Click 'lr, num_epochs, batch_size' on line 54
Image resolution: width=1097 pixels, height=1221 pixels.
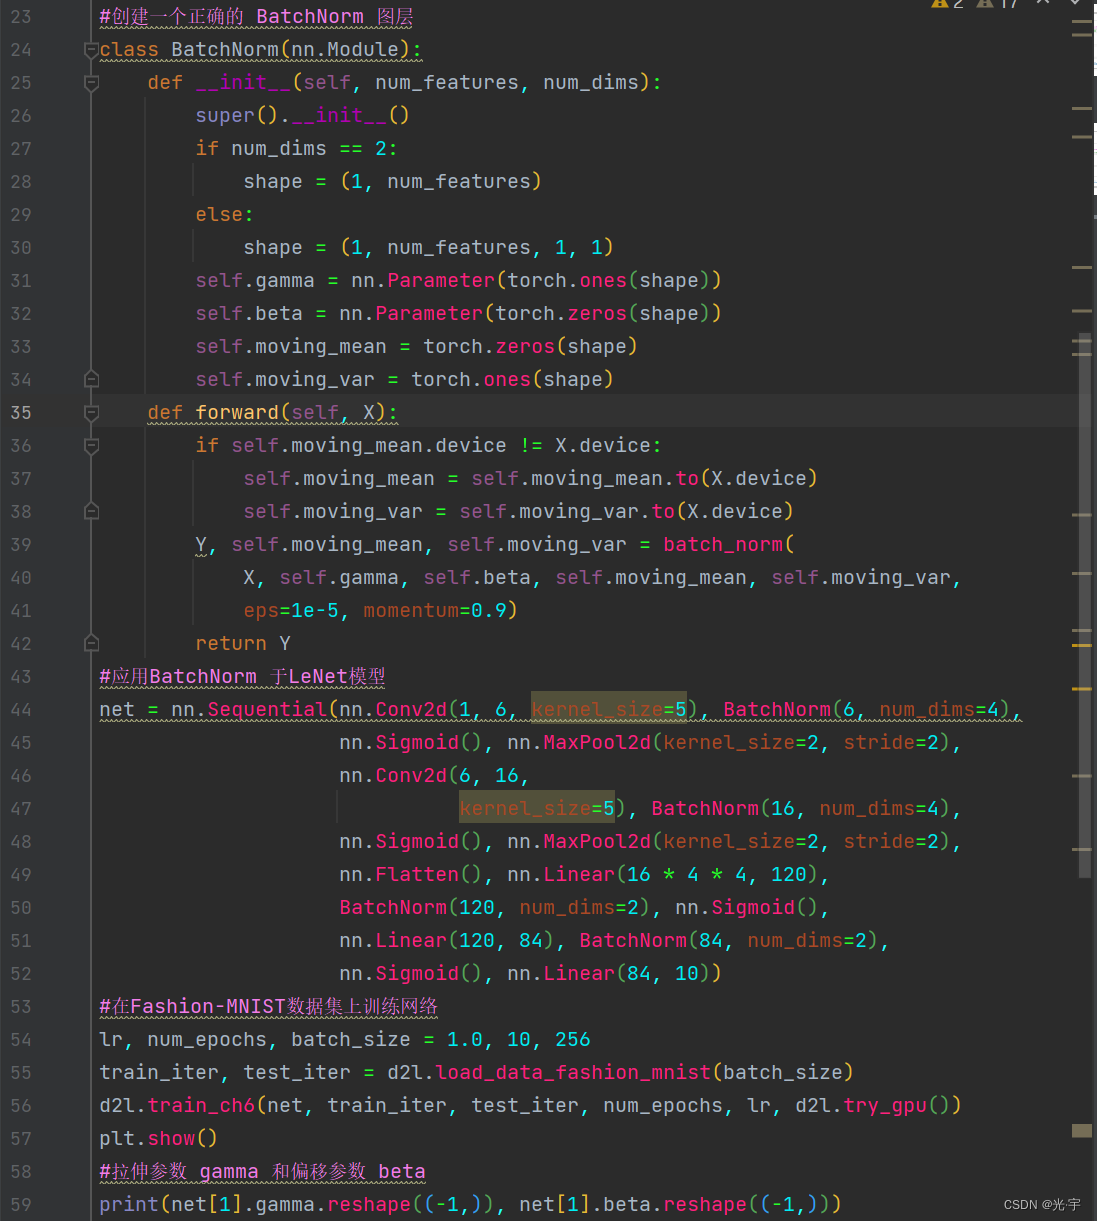coord(255,1040)
